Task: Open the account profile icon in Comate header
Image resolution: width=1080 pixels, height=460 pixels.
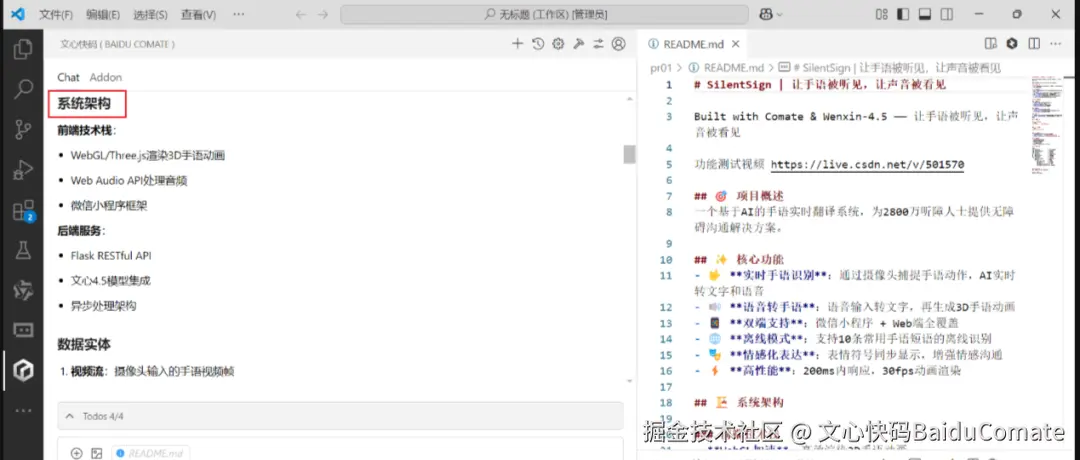Action: [619, 44]
